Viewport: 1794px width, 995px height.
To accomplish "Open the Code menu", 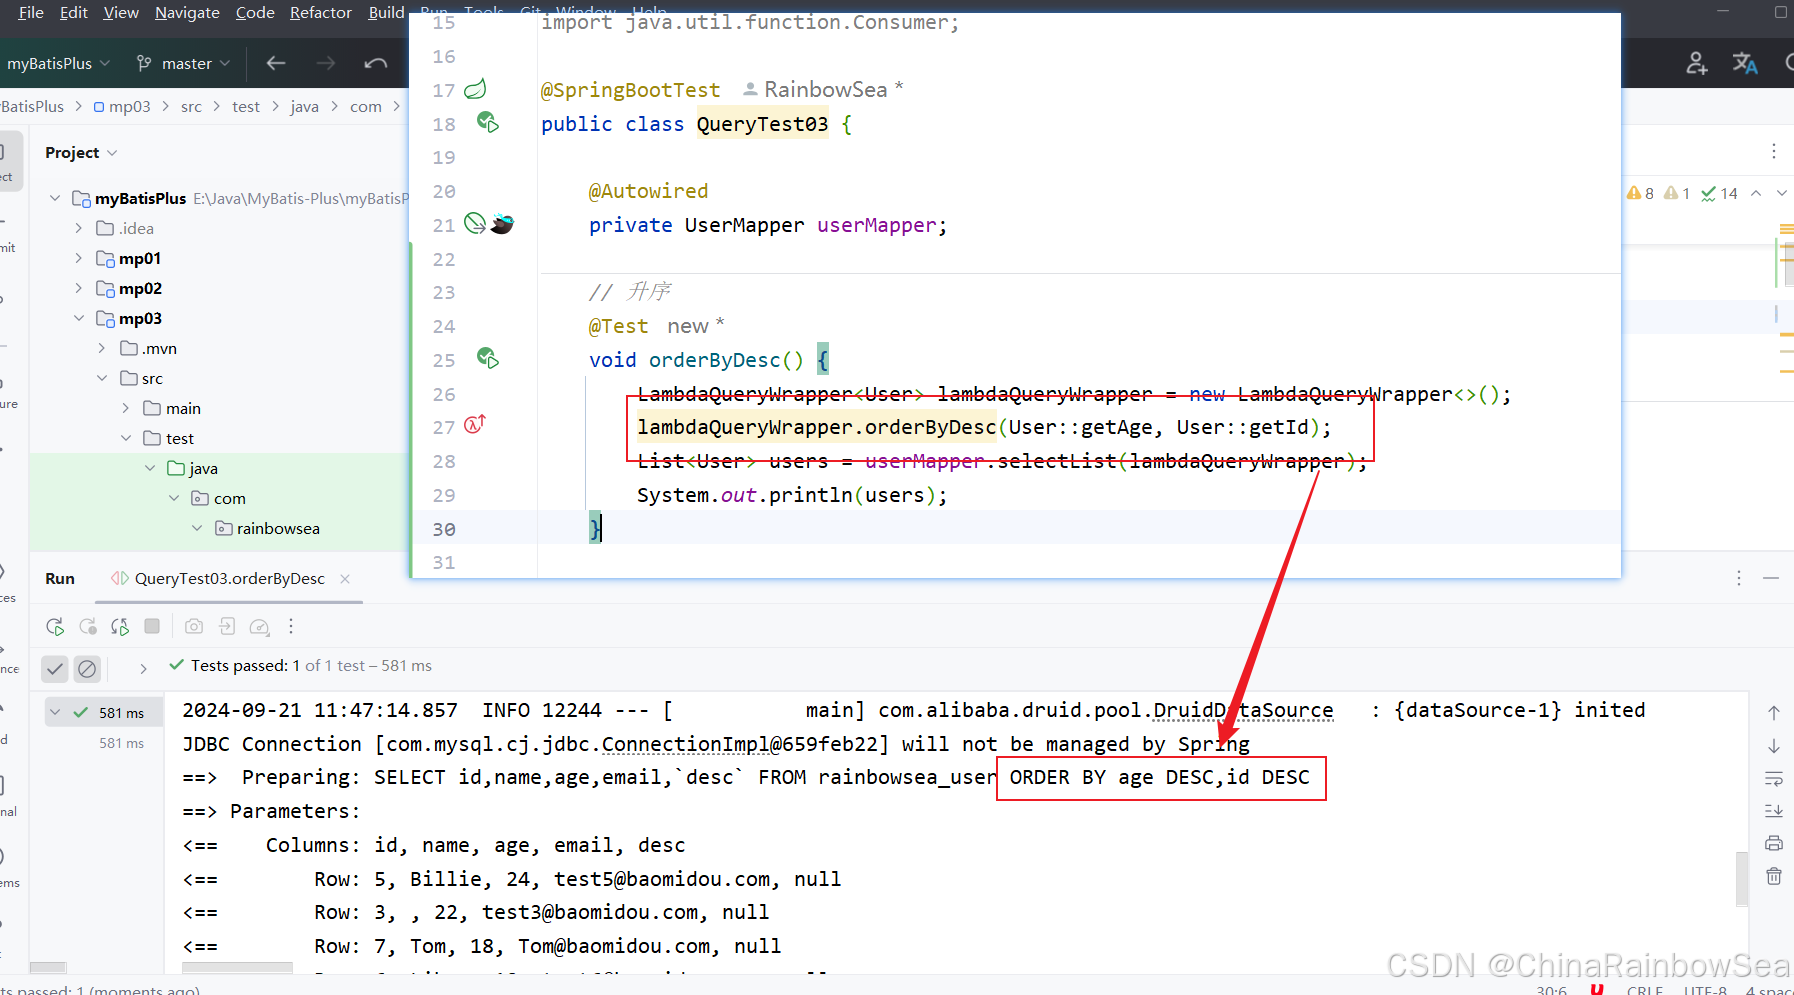I will tap(255, 12).
